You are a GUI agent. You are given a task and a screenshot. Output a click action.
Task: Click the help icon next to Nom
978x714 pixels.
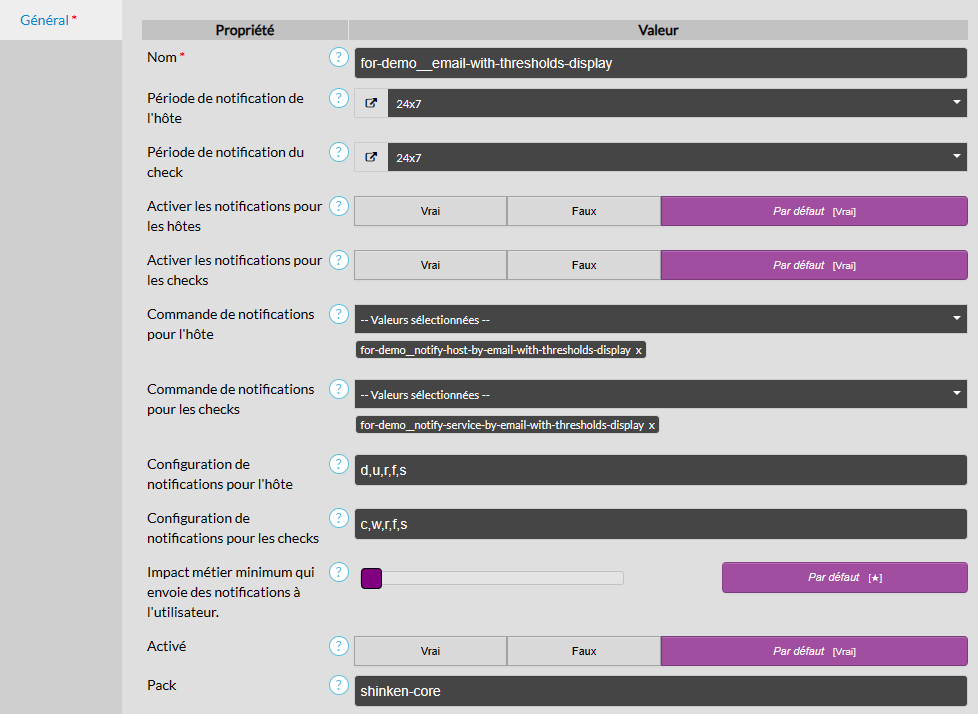pyautogui.click(x=338, y=58)
